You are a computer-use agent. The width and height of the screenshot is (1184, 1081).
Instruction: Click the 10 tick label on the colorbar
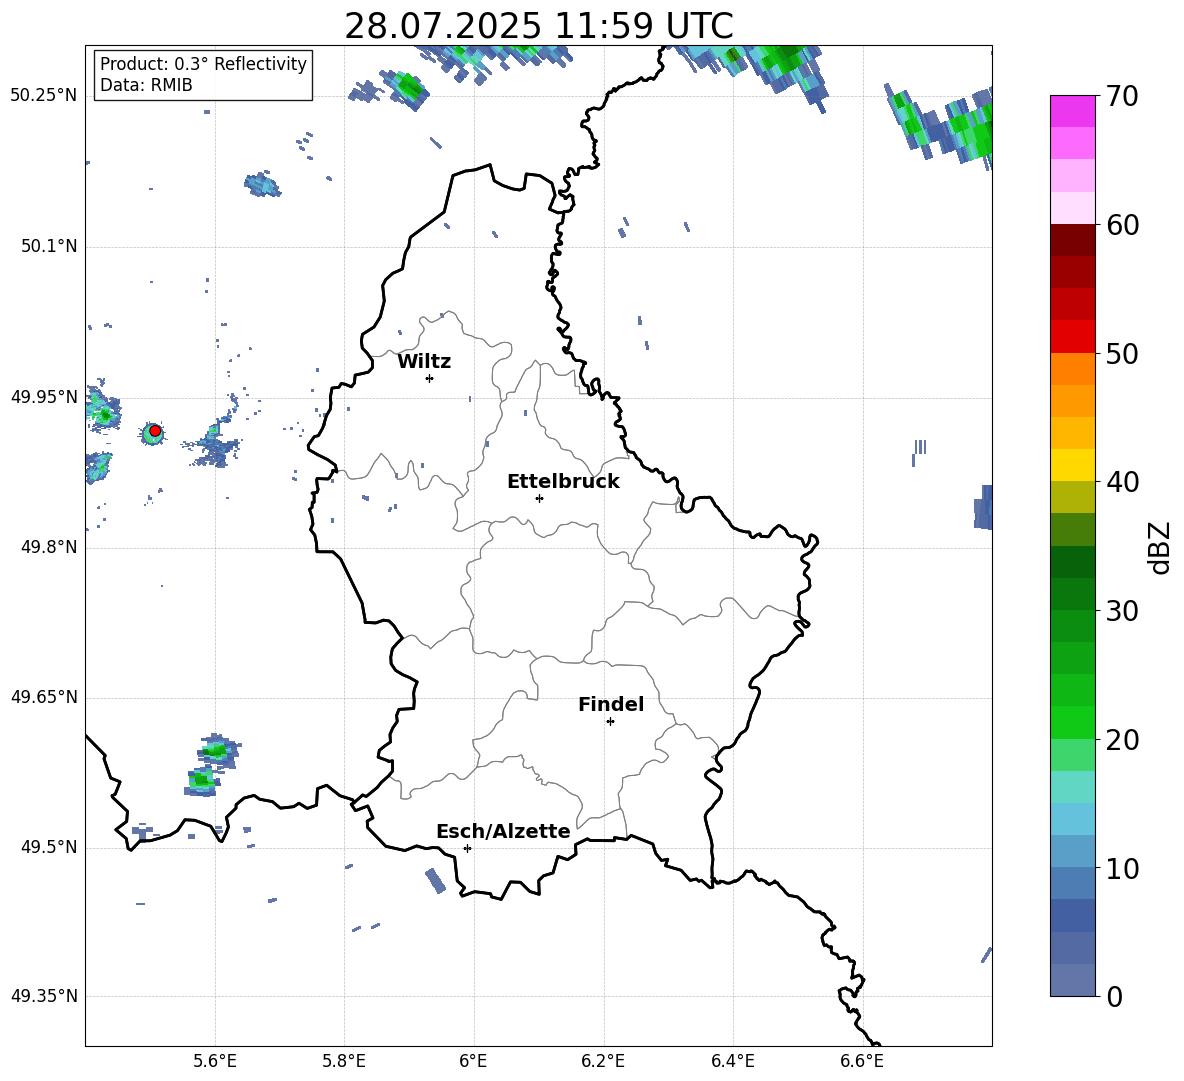point(1122,868)
